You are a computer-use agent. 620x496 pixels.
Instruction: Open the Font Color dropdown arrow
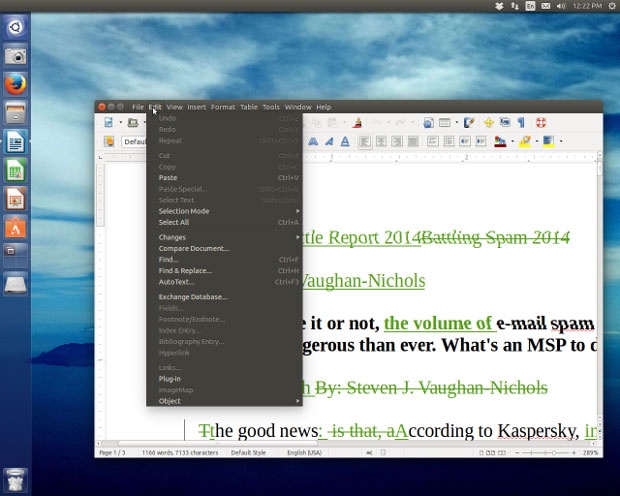[x=512, y=141]
